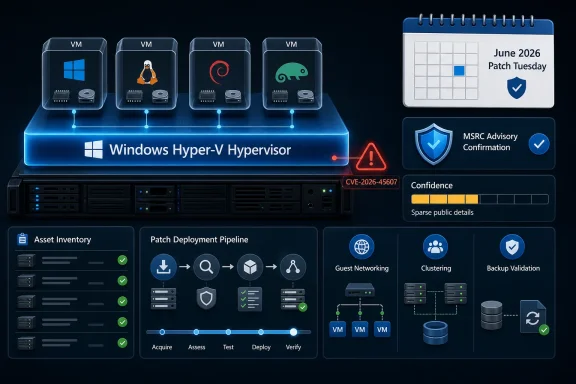Click the gray shield icon below the magnifier
This screenshot has width=576, height=384.
[x=206, y=298]
